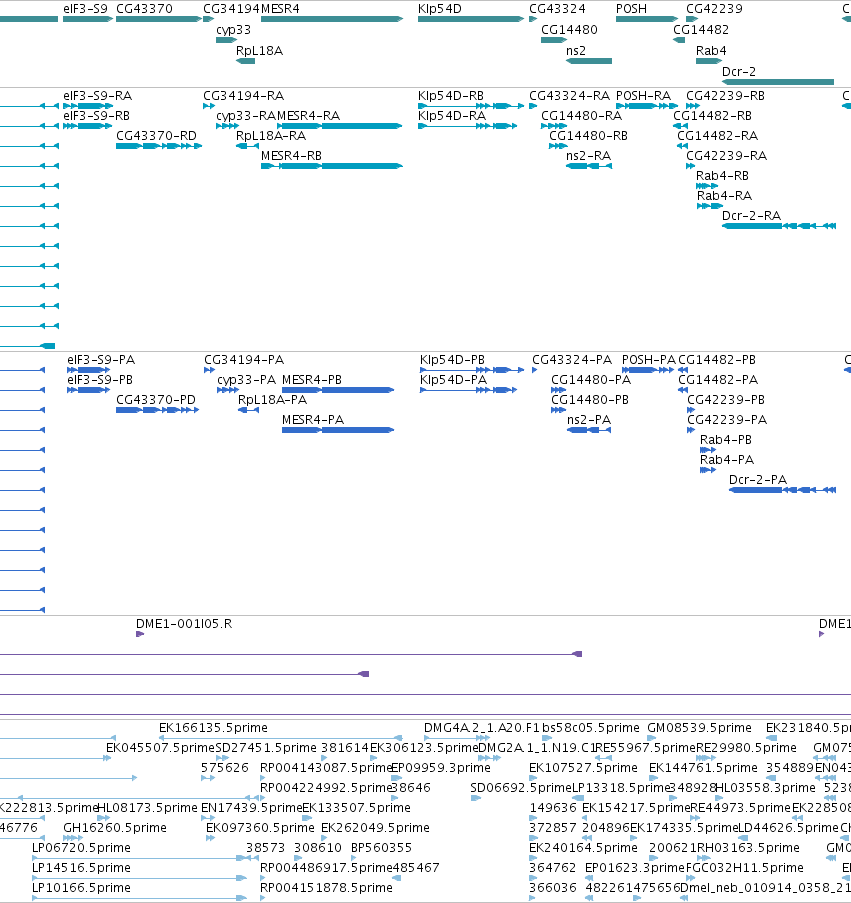Viewport: 851px width, 903px height.
Task: Open transcript label CG43324-RA
Action: (569, 96)
